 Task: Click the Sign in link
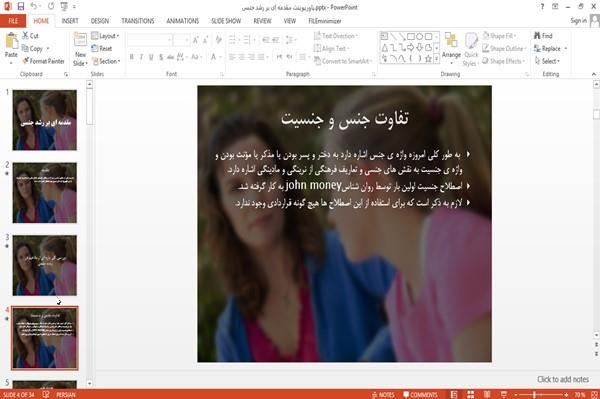pos(578,21)
